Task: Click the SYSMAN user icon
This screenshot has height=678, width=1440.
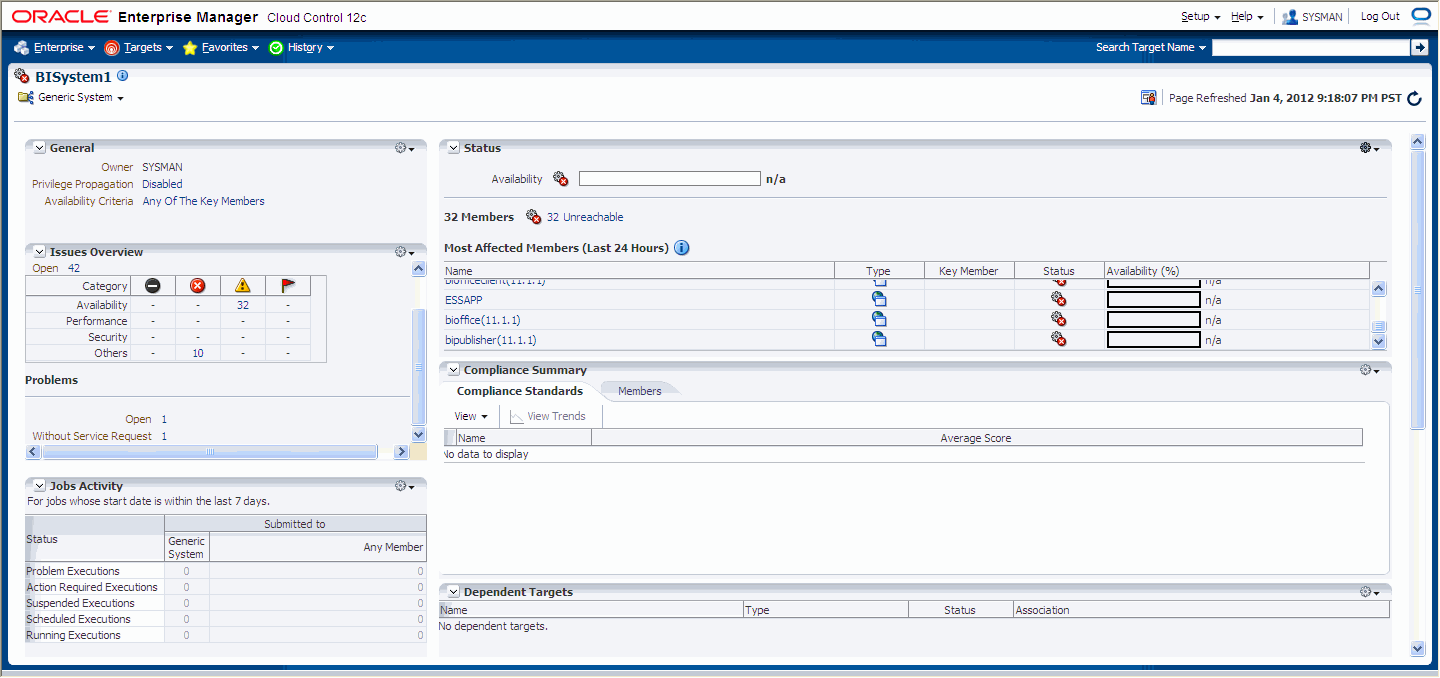Action: tap(1290, 17)
